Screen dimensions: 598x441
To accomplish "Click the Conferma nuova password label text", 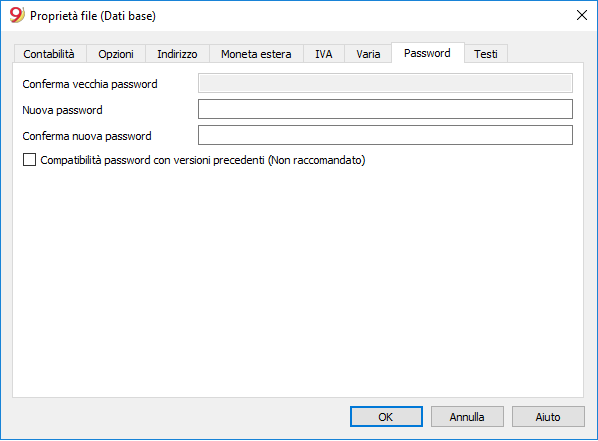I will tap(87, 136).
